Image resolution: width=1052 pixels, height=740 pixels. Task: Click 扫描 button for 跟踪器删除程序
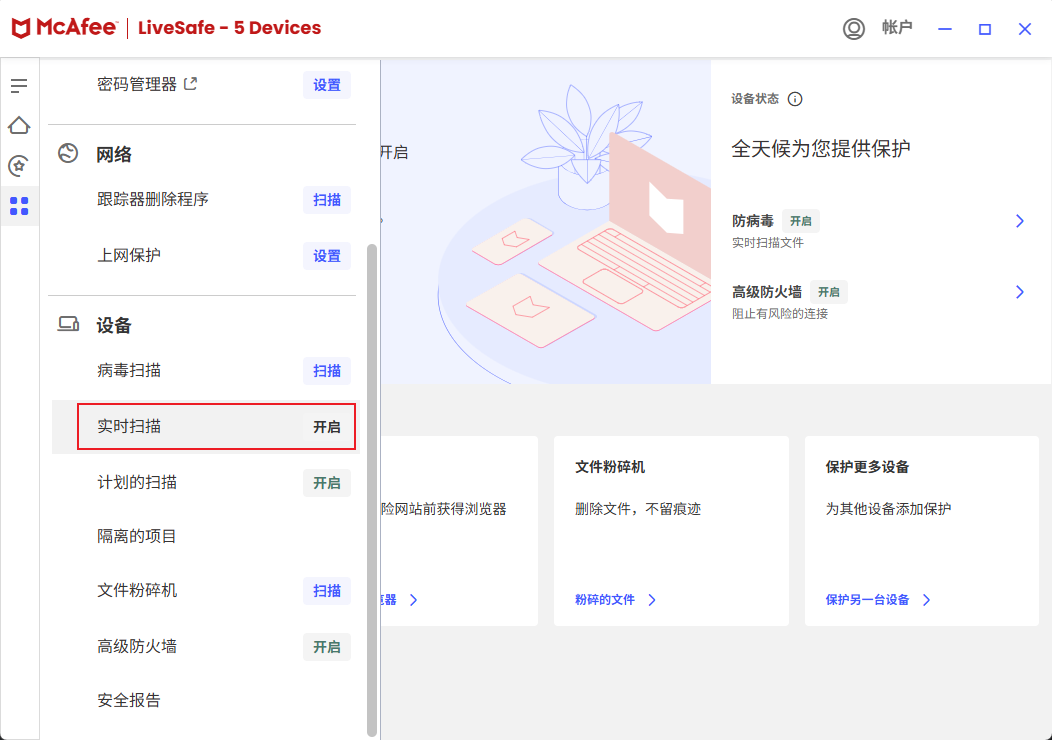[x=327, y=200]
